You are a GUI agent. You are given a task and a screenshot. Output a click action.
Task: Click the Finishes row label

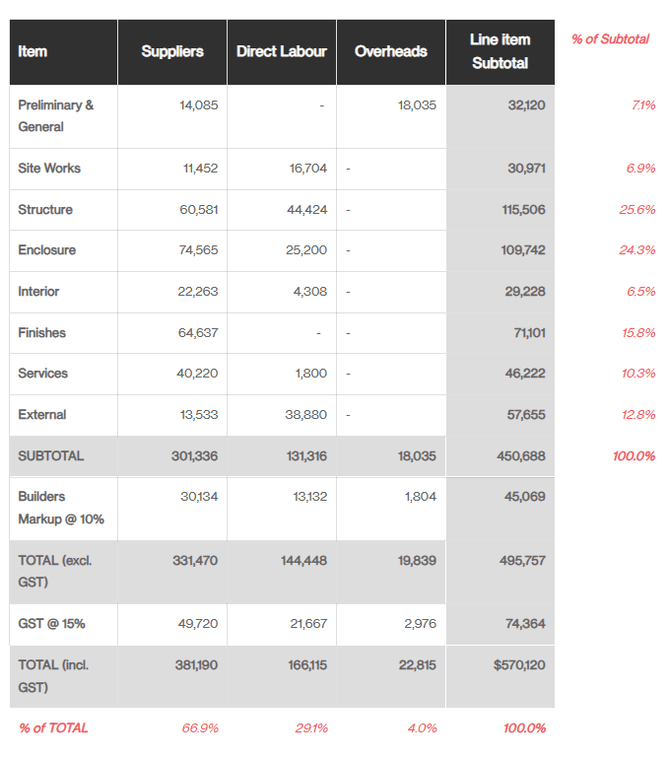click(x=41, y=332)
